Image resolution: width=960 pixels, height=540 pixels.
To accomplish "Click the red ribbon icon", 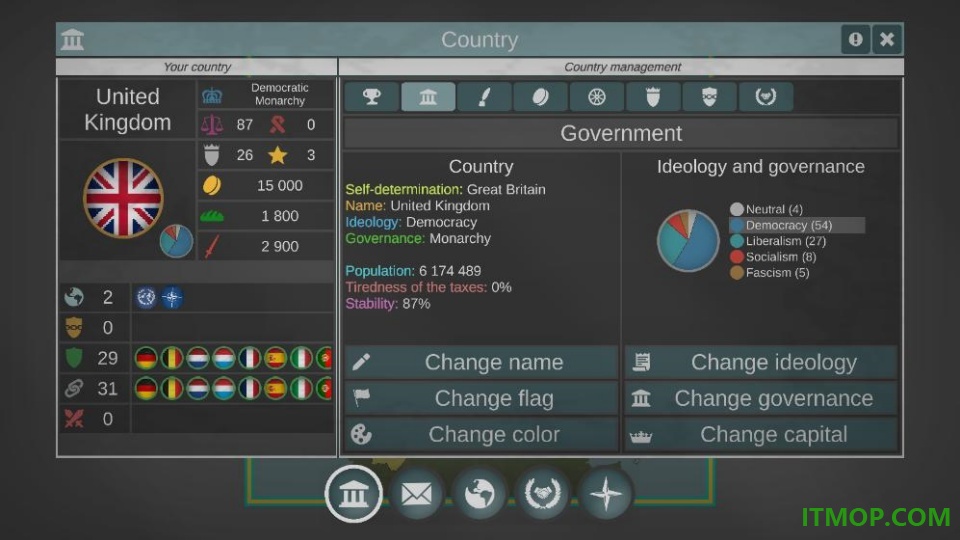I will coord(277,125).
